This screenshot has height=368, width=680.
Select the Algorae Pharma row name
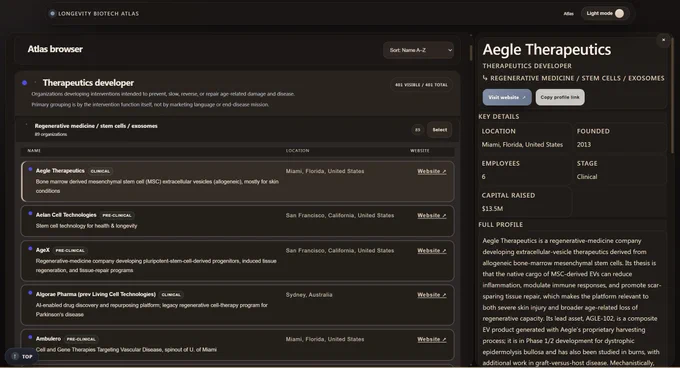95,294
